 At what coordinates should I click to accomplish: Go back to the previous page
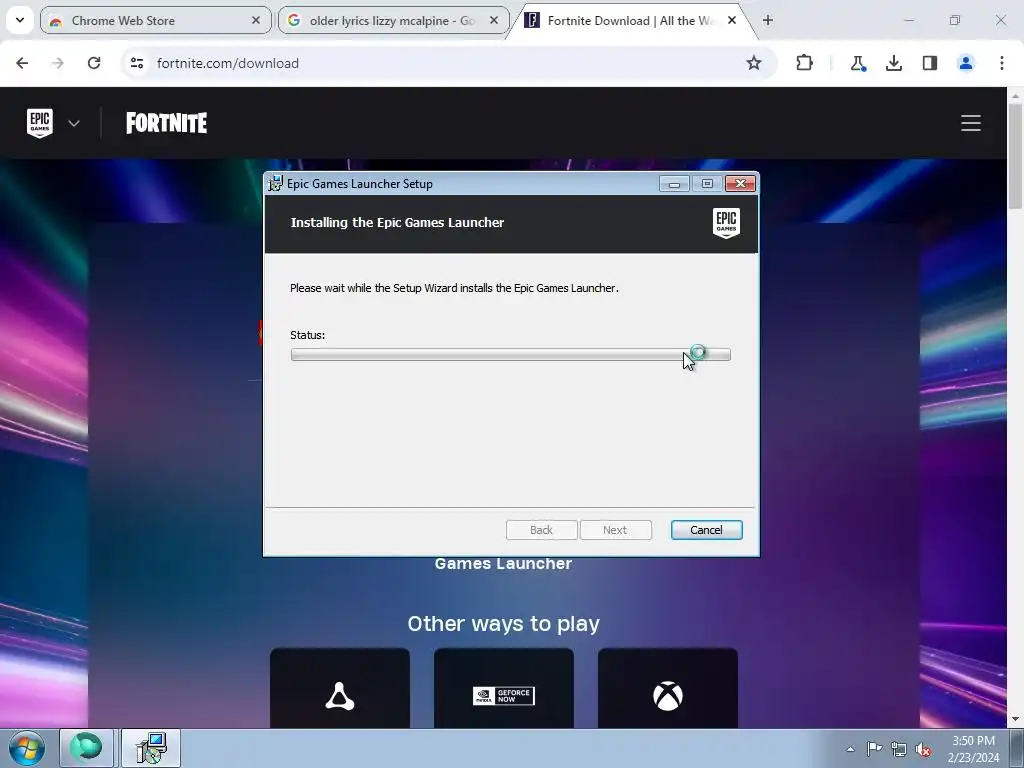click(22, 63)
